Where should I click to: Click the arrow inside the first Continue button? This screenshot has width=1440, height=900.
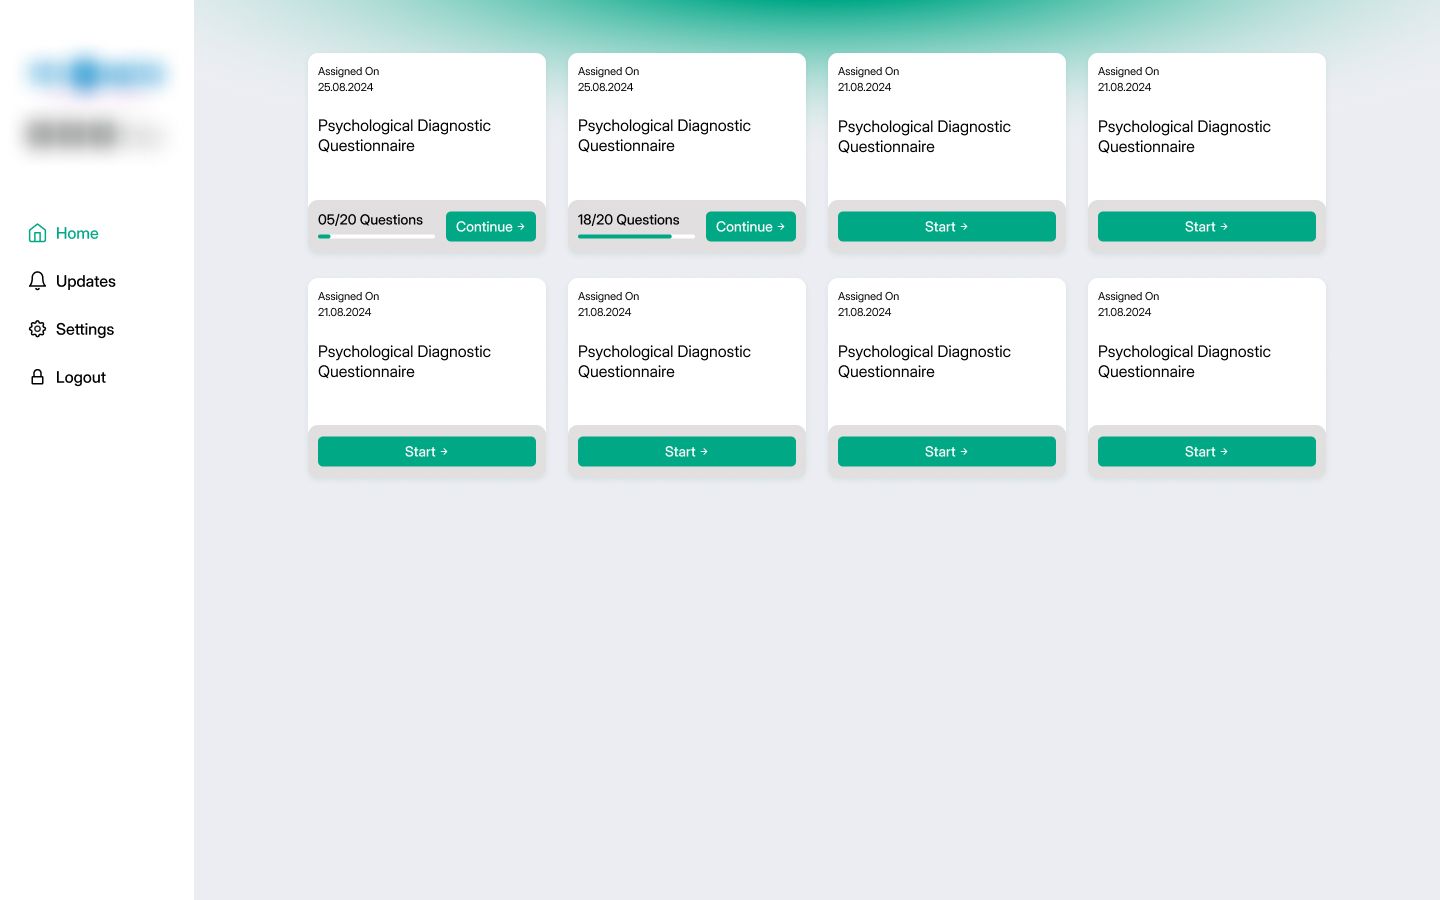520,226
